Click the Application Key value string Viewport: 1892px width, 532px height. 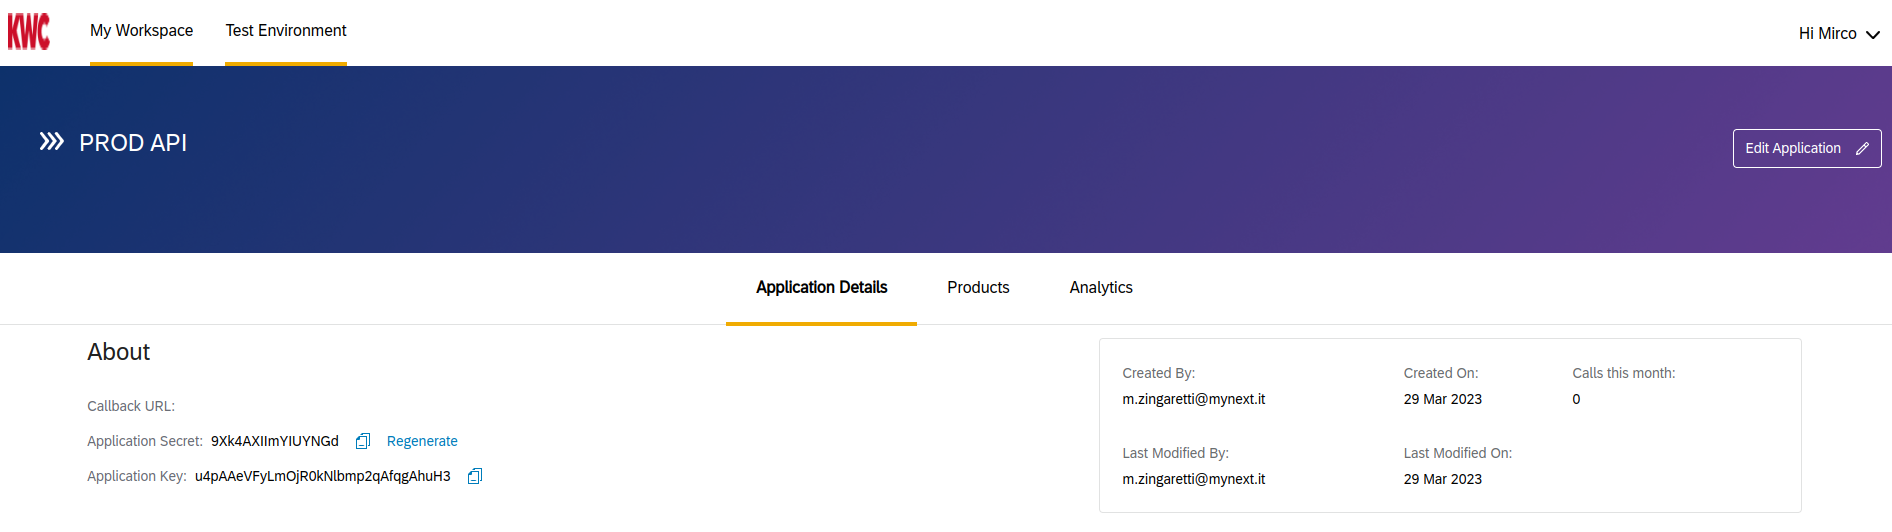pos(322,476)
